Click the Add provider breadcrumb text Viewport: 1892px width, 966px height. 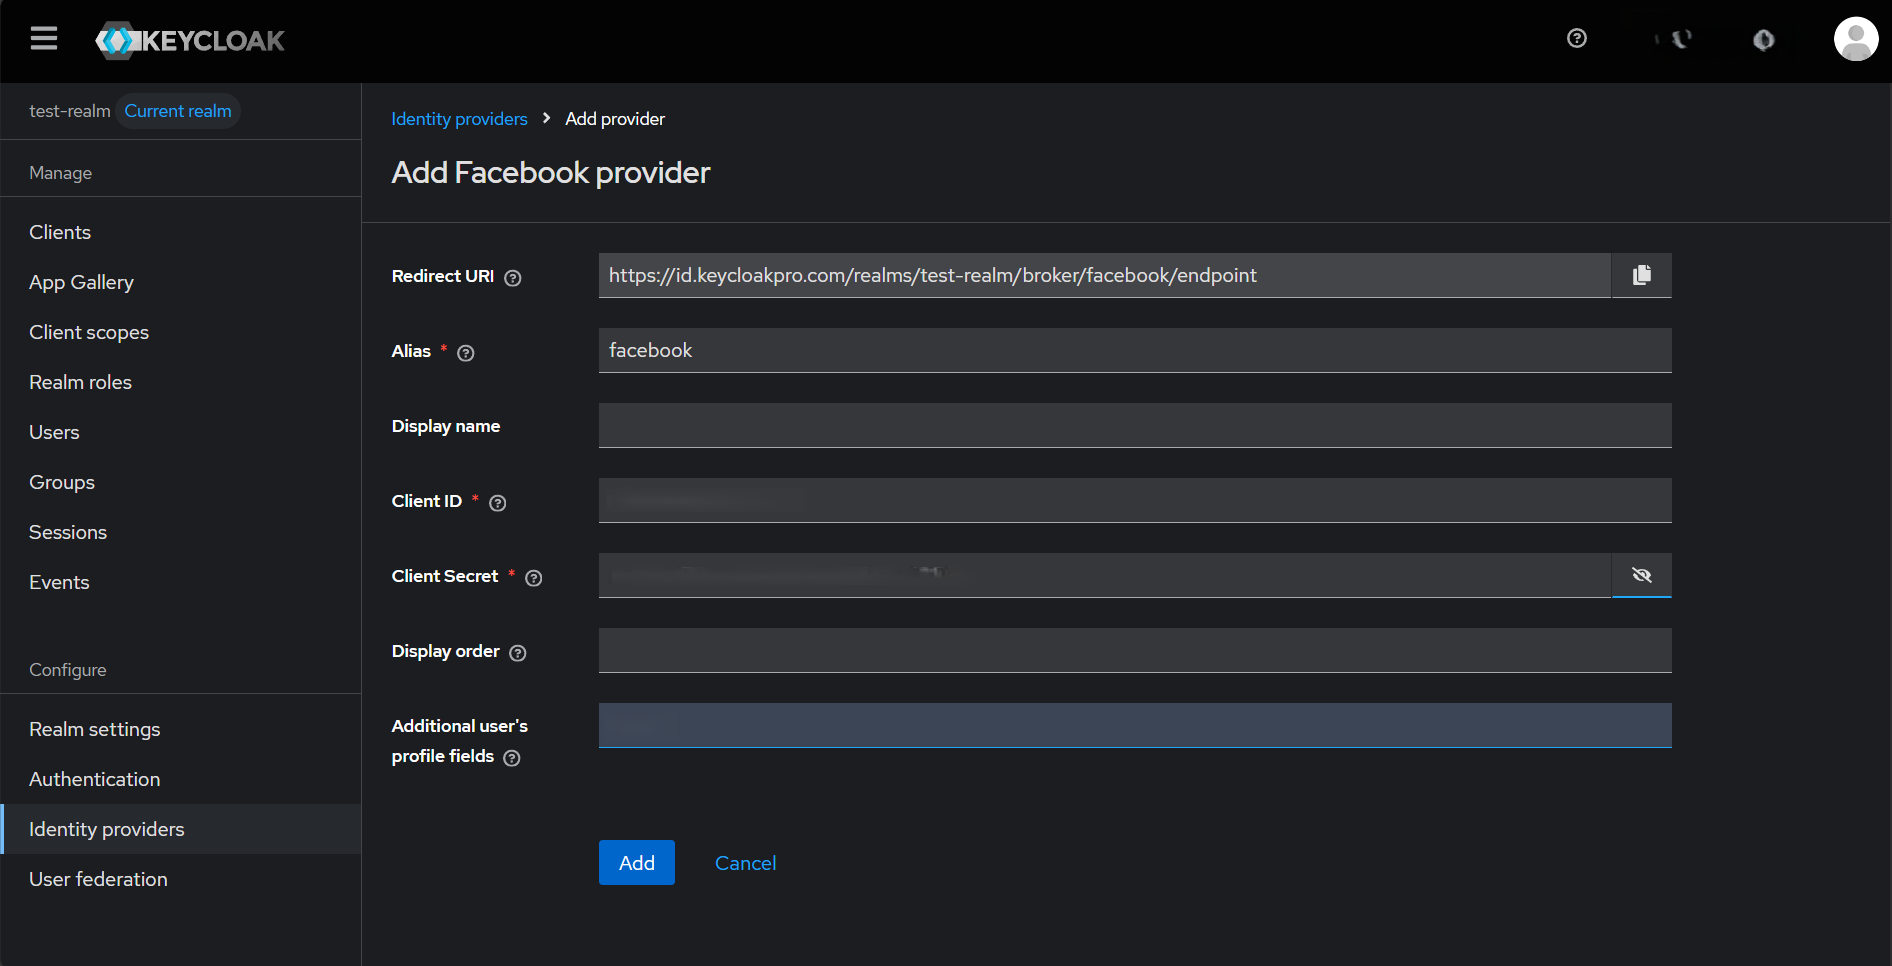point(615,119)
